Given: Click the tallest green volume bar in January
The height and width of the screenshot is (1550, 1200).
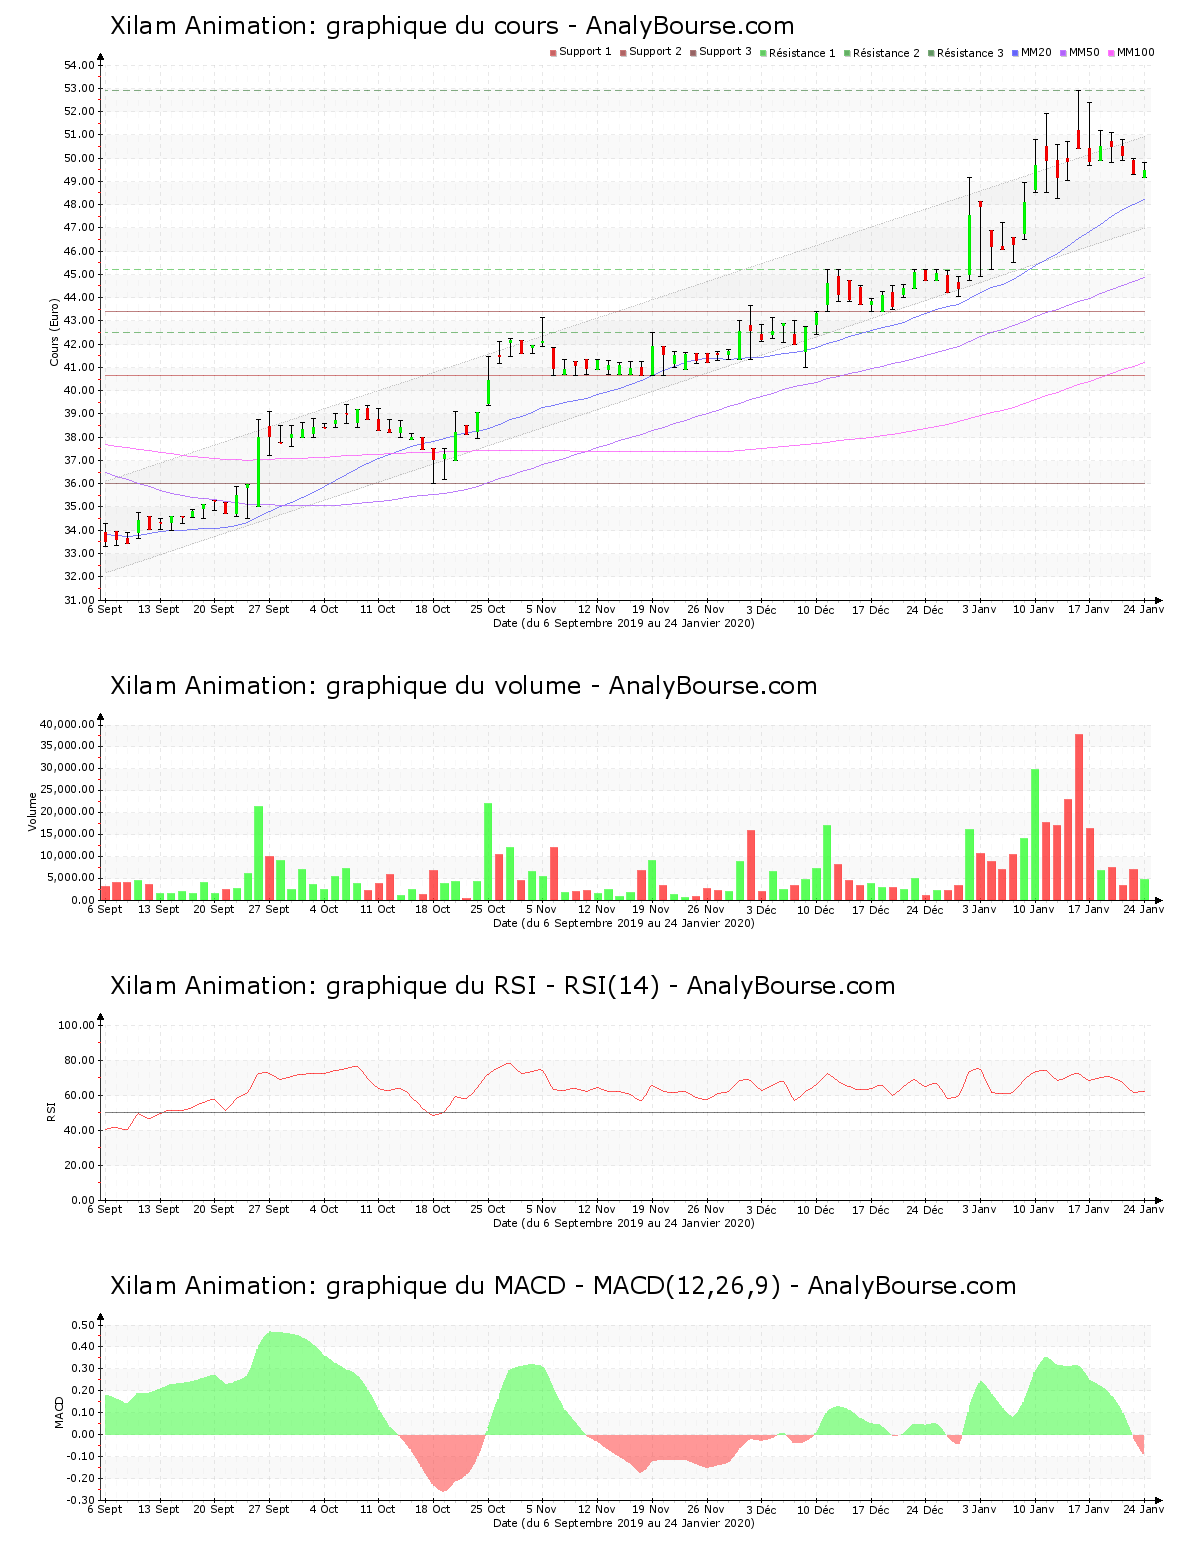Looking at the screenshot, I should pyautogui.click(x=1035, y=835).
